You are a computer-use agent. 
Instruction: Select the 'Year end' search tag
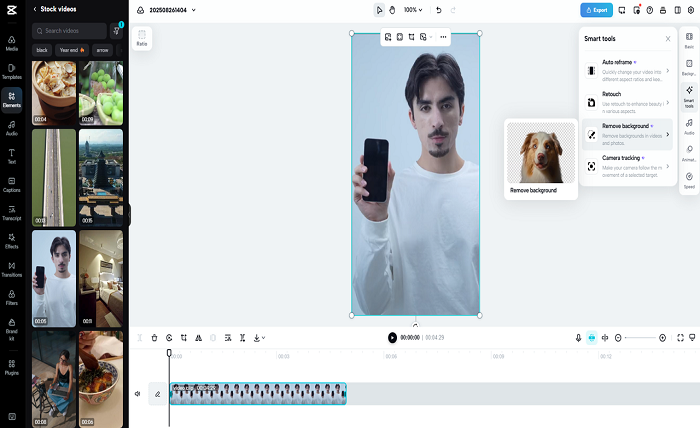point(72,50)
